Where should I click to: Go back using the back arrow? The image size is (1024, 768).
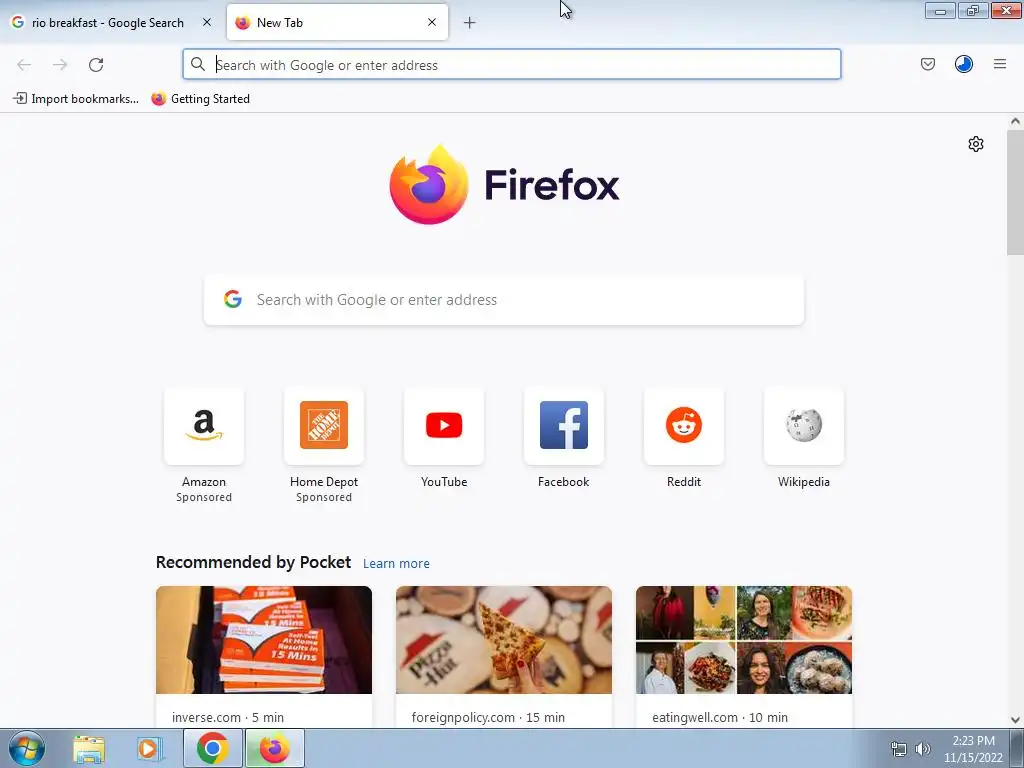click(24, 65)
